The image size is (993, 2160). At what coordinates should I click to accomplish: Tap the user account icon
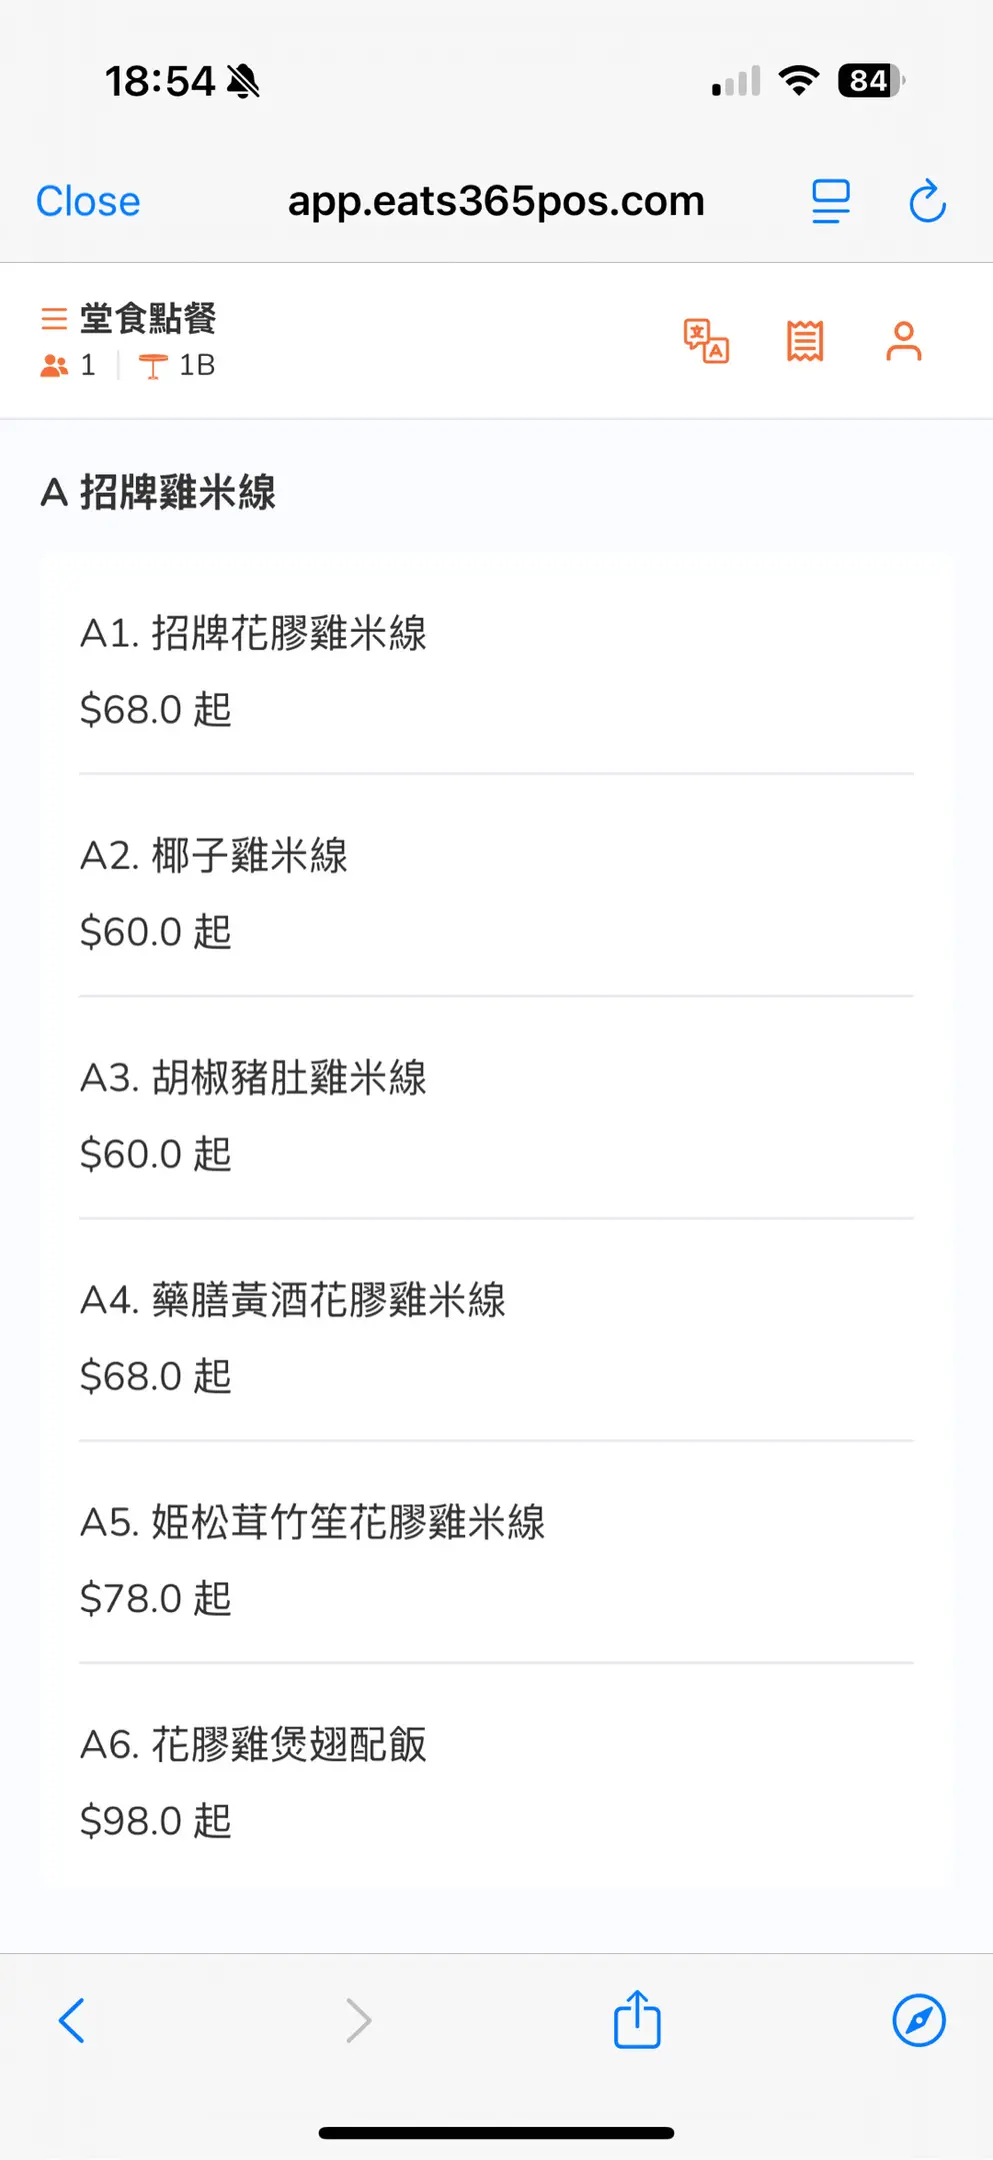pos(903,341)
